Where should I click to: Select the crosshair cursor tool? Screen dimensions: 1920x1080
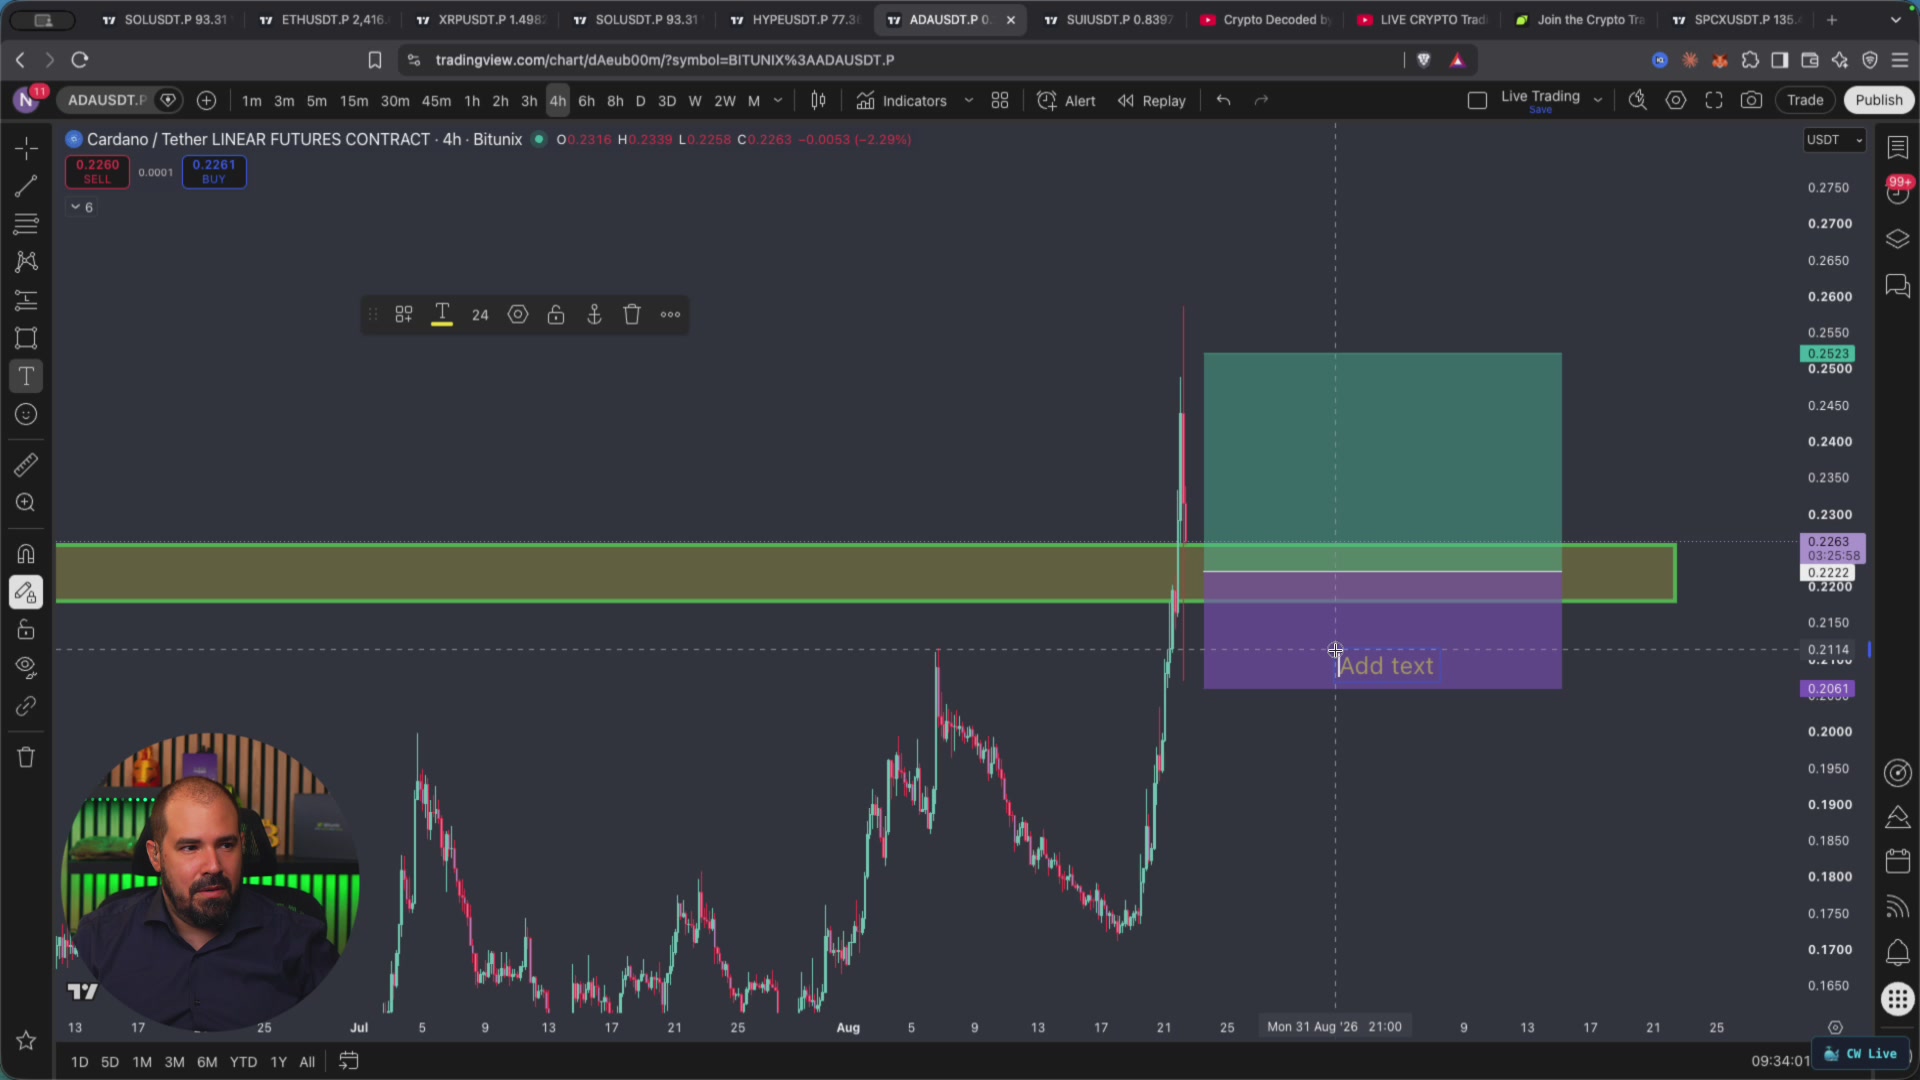(x=26, y=148)
